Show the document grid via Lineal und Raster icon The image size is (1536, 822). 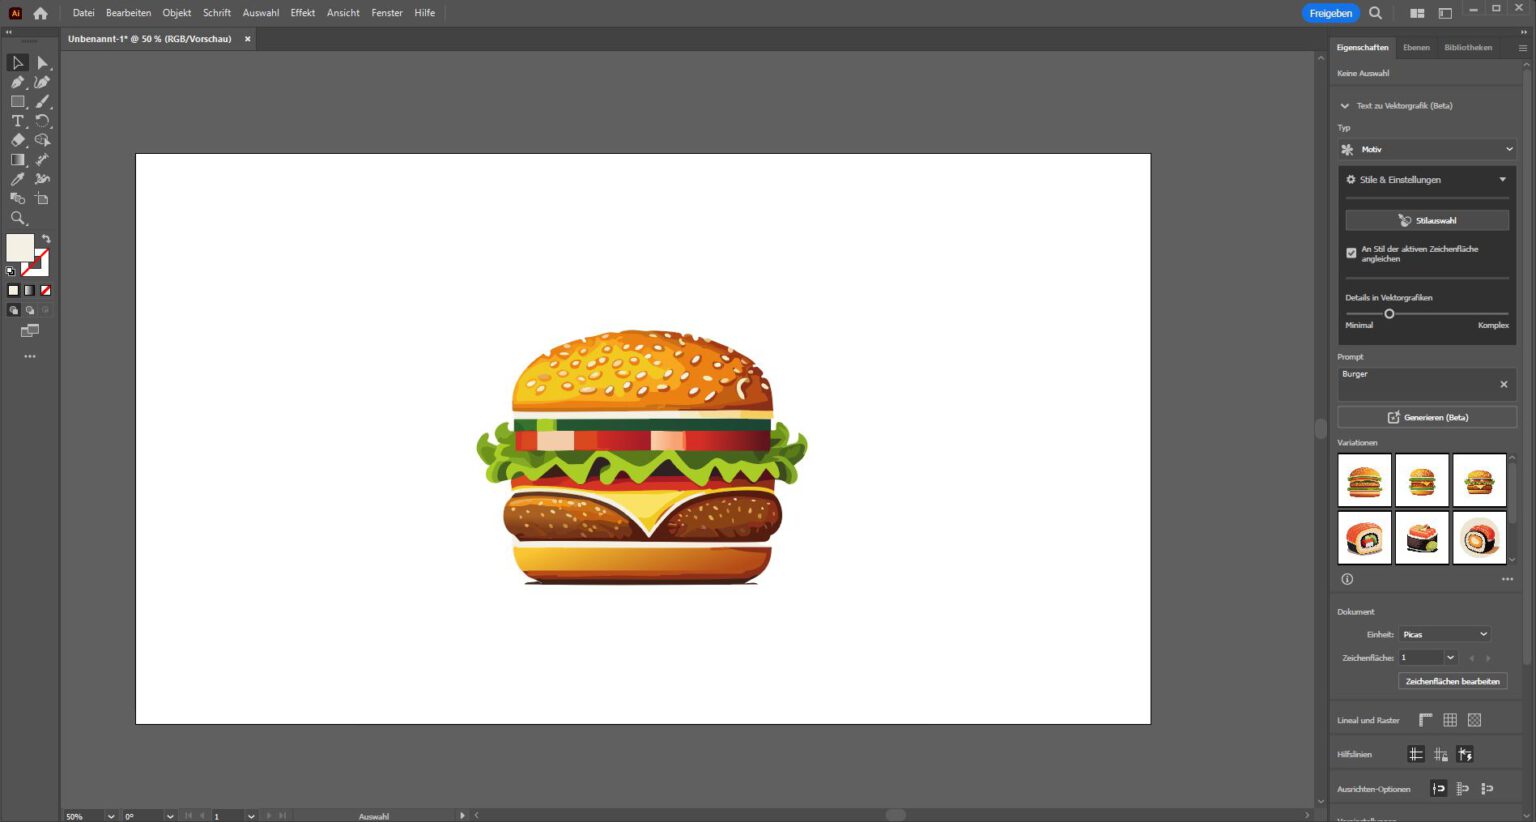(1449, 720)
